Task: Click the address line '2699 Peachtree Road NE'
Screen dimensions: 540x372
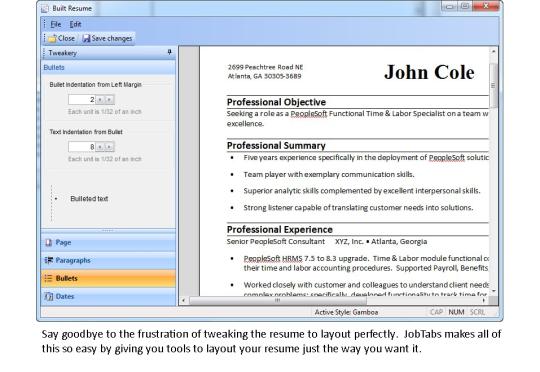Action: (265, 67)
